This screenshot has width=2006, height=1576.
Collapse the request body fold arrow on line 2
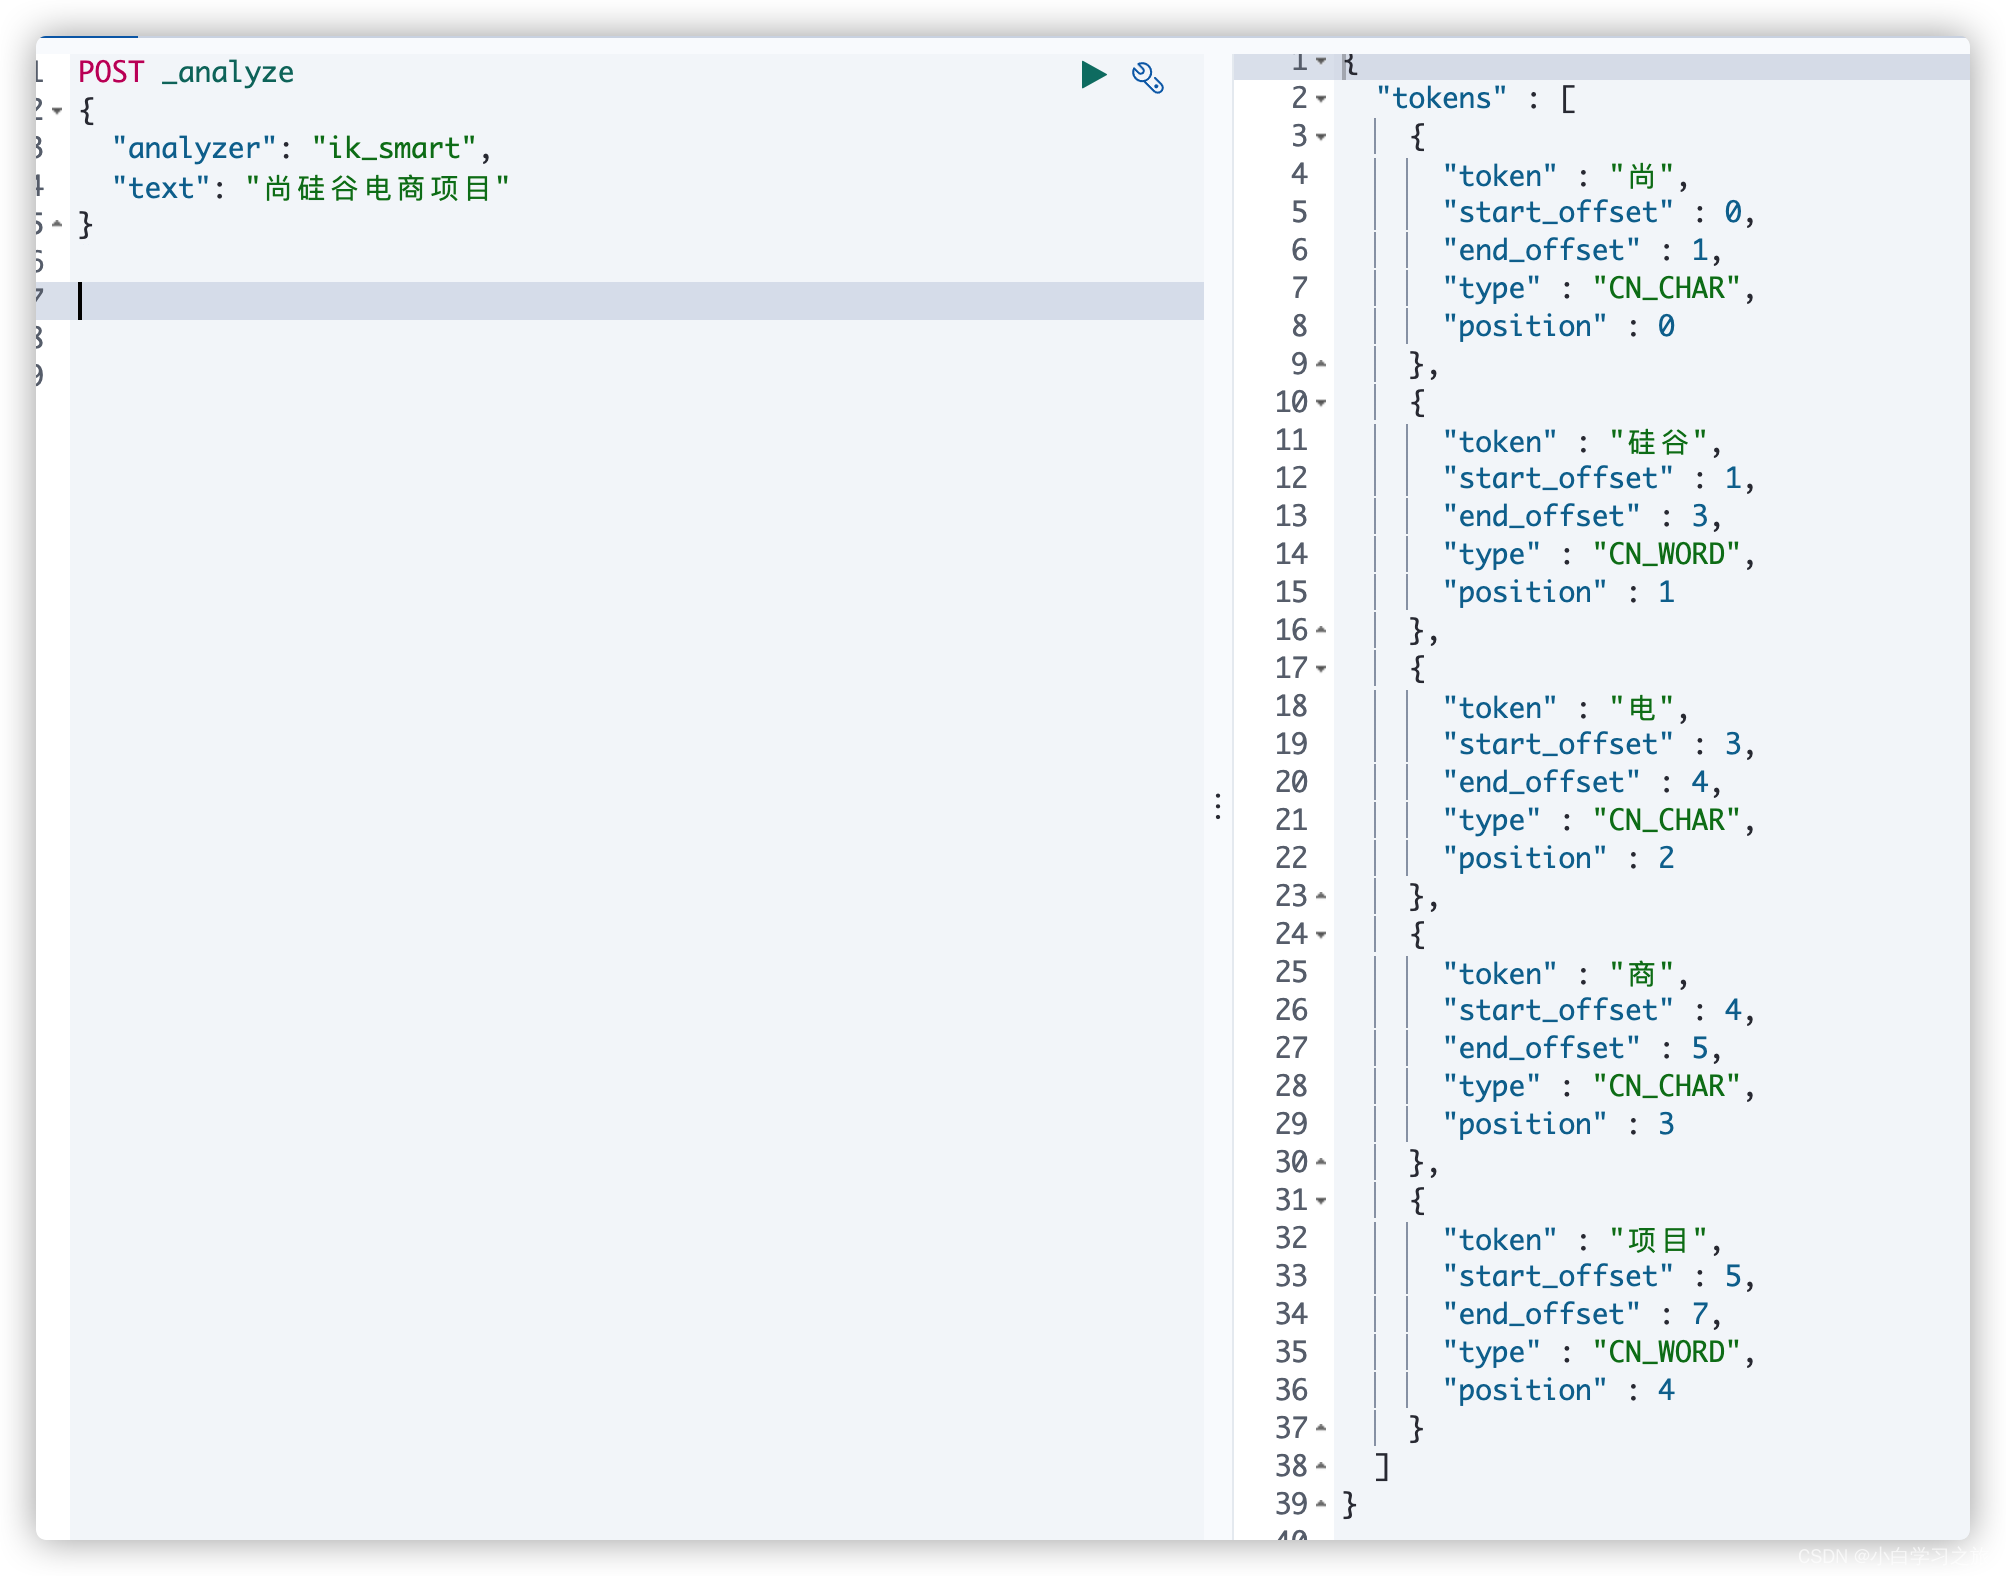tap(57, 111)
